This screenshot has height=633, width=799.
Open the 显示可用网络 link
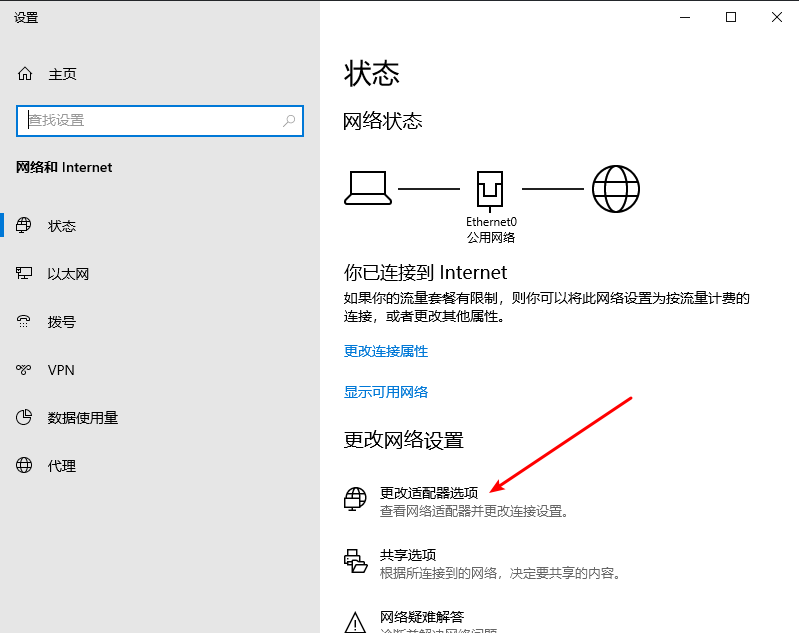point(386,392)
